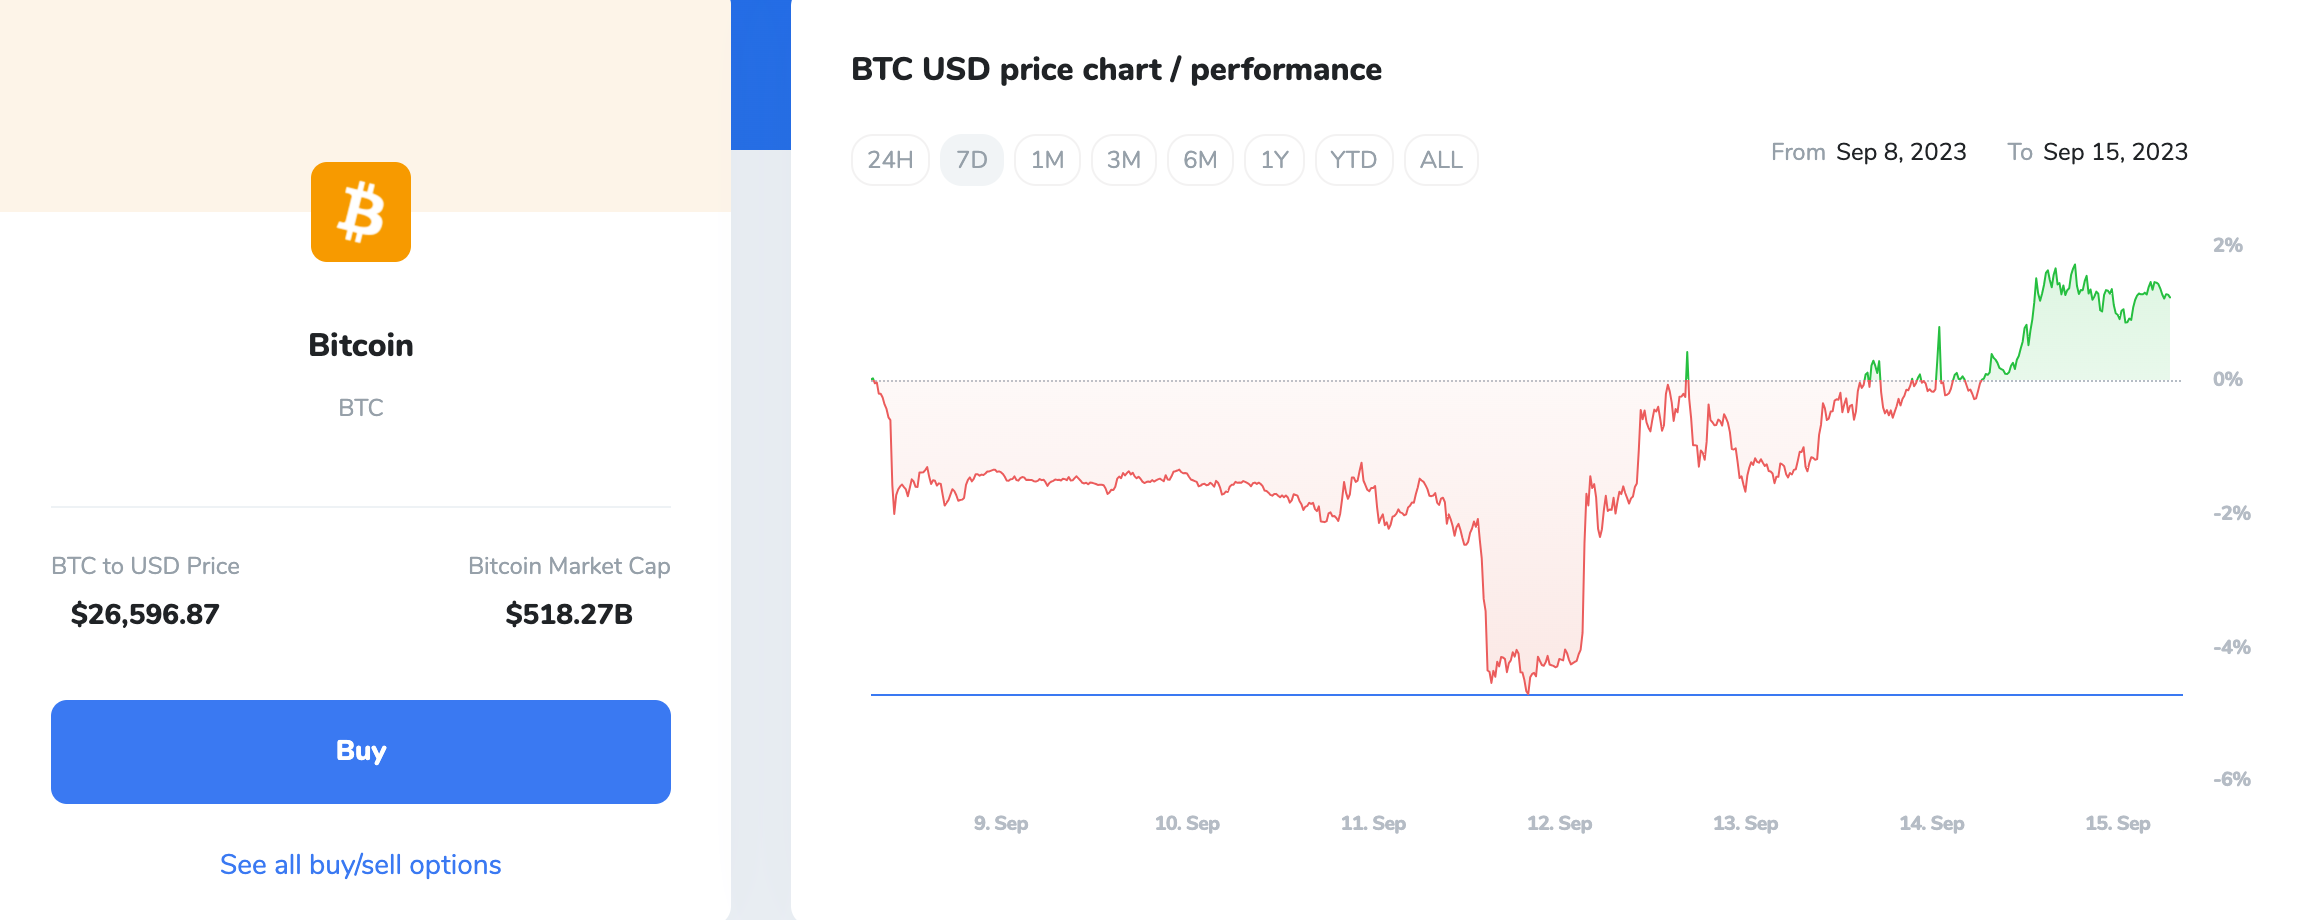Click the blue horizontal line on chart
The height and width of the screenshot is (920, 2320).
pos(1200,694)
